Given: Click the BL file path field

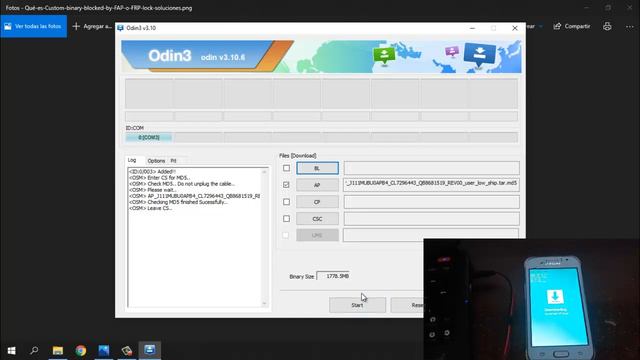Looking at the screenshot, I should 431,168.
